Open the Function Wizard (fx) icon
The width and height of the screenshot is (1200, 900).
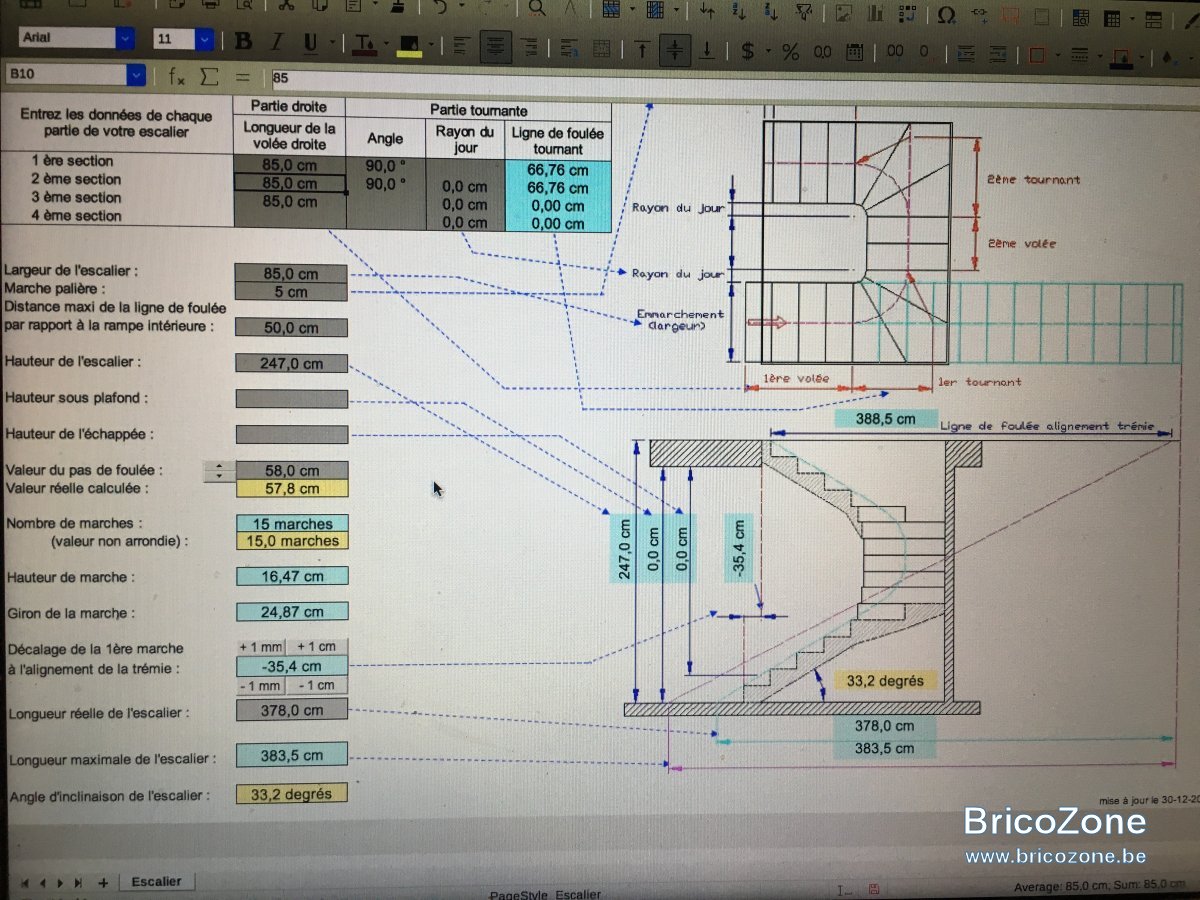(x=177, y=76)
